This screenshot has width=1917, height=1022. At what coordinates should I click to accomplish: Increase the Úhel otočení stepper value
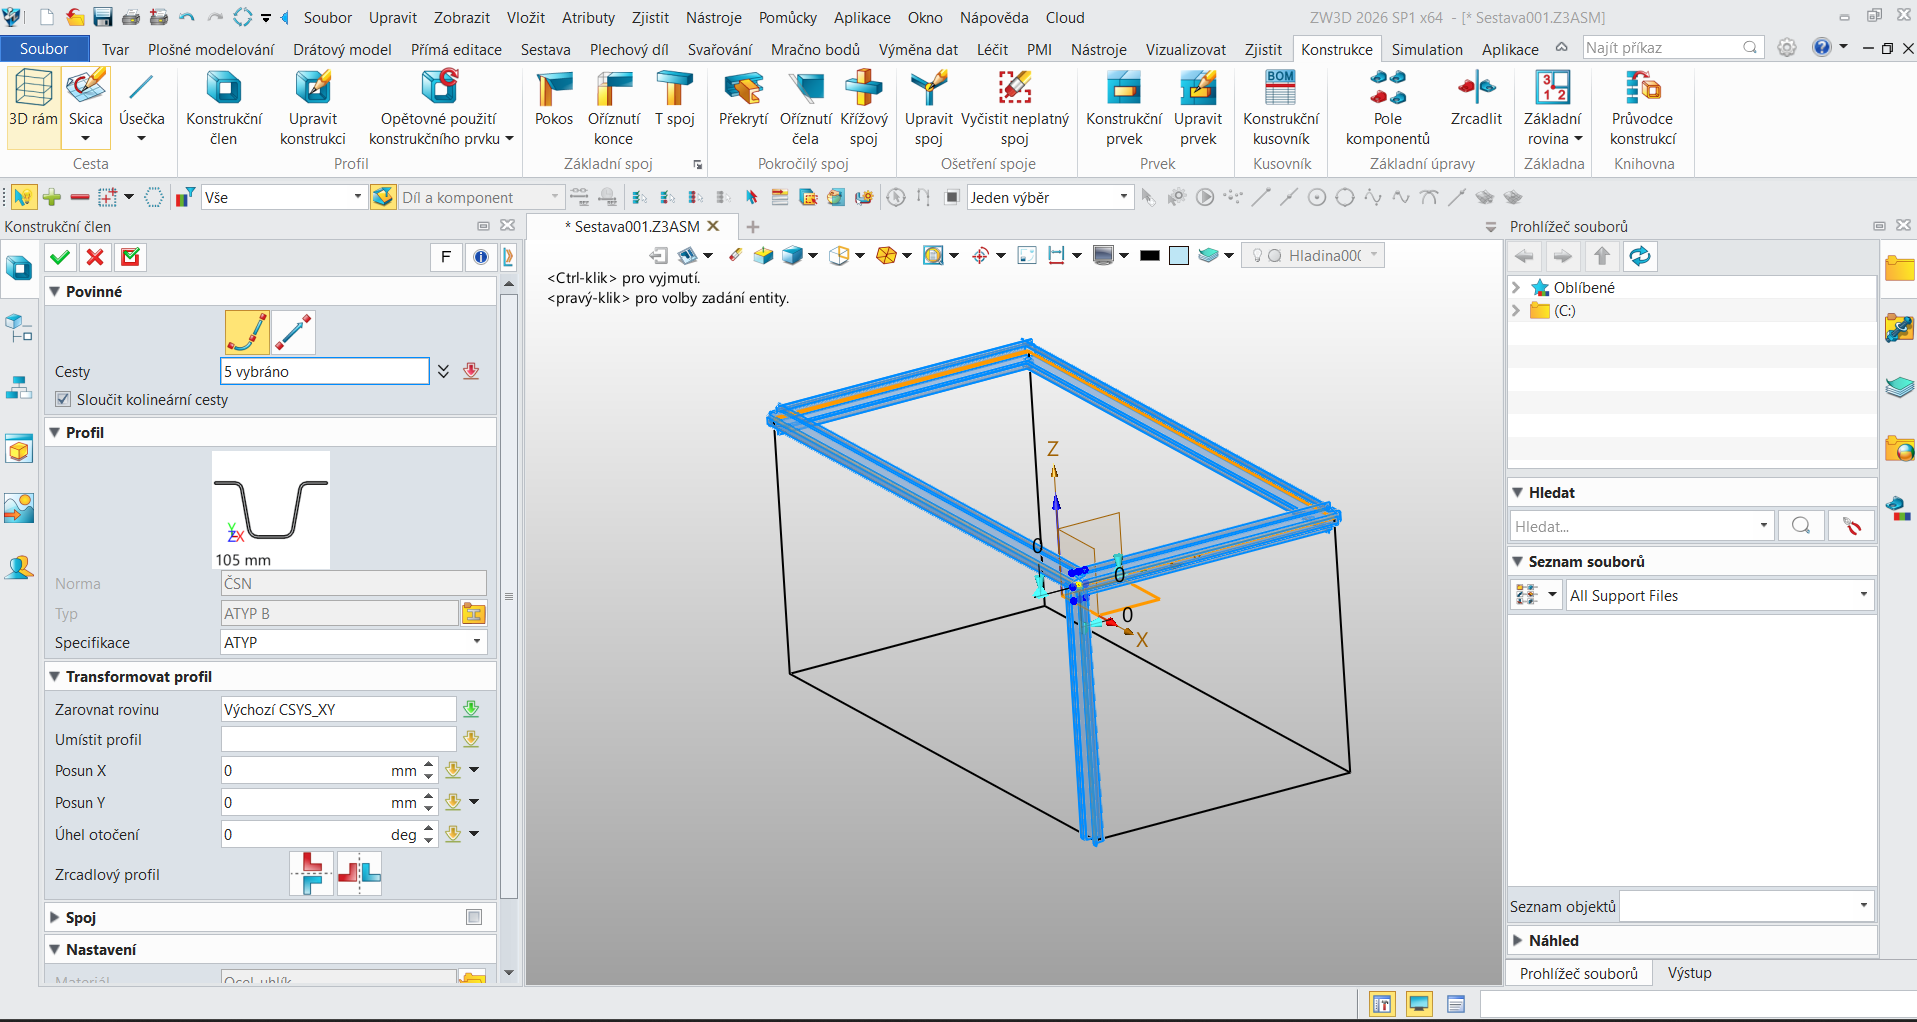(429, 828)
